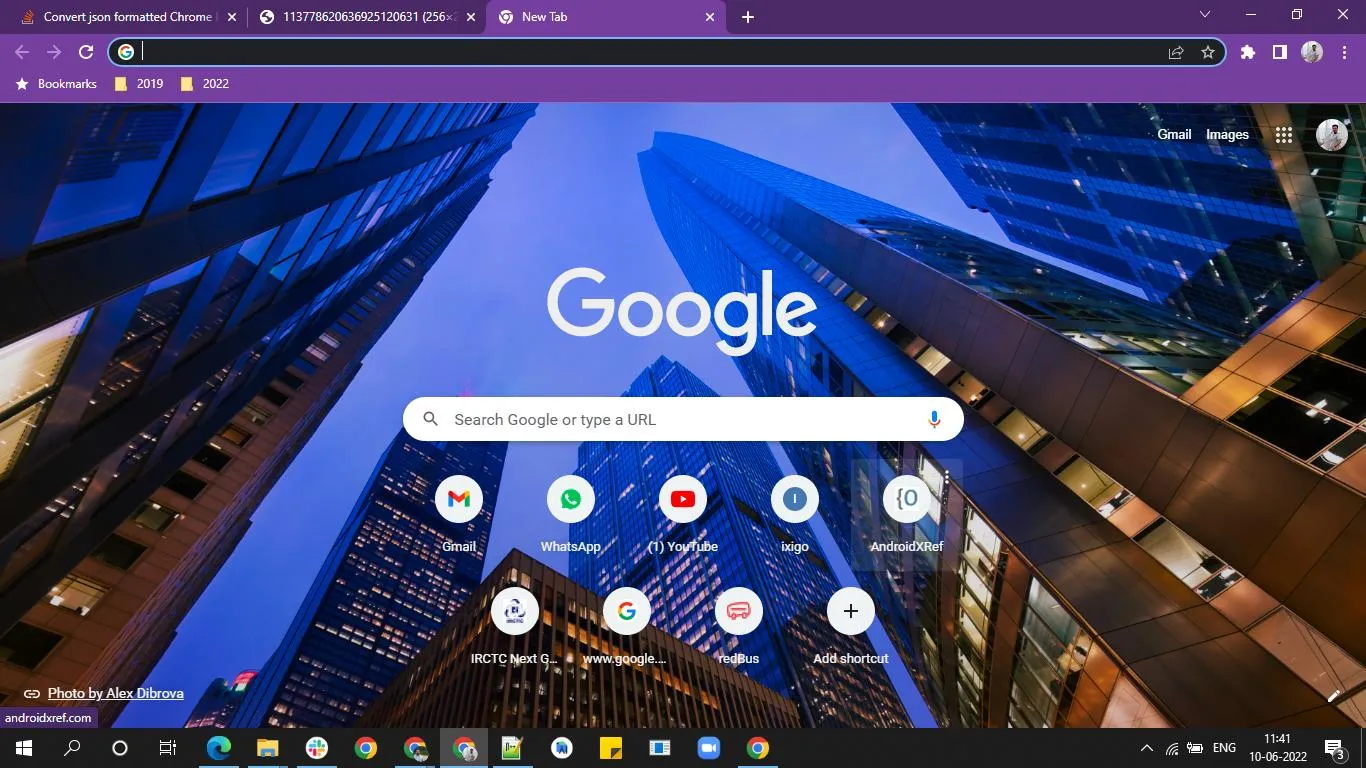This screenshot has width=1366, height=768.
Task: Click the Chrome profile avatar icon
Action: 1312,52
